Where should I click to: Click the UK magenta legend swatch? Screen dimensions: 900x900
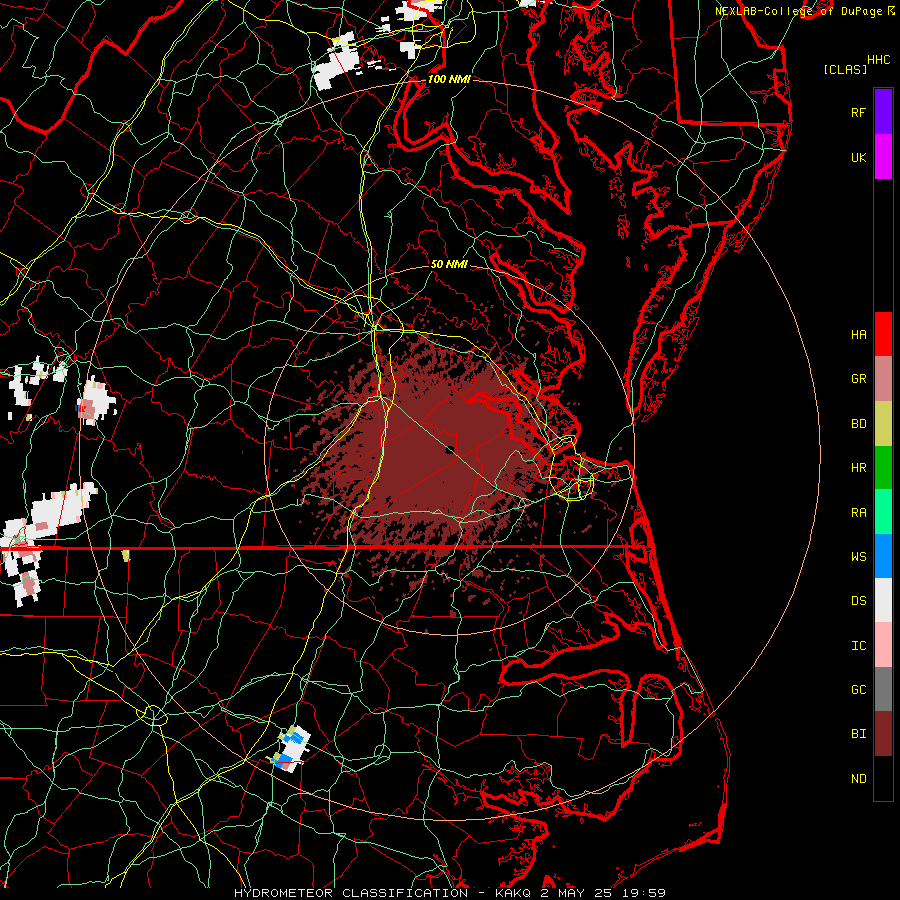click(x=883, y=157)
